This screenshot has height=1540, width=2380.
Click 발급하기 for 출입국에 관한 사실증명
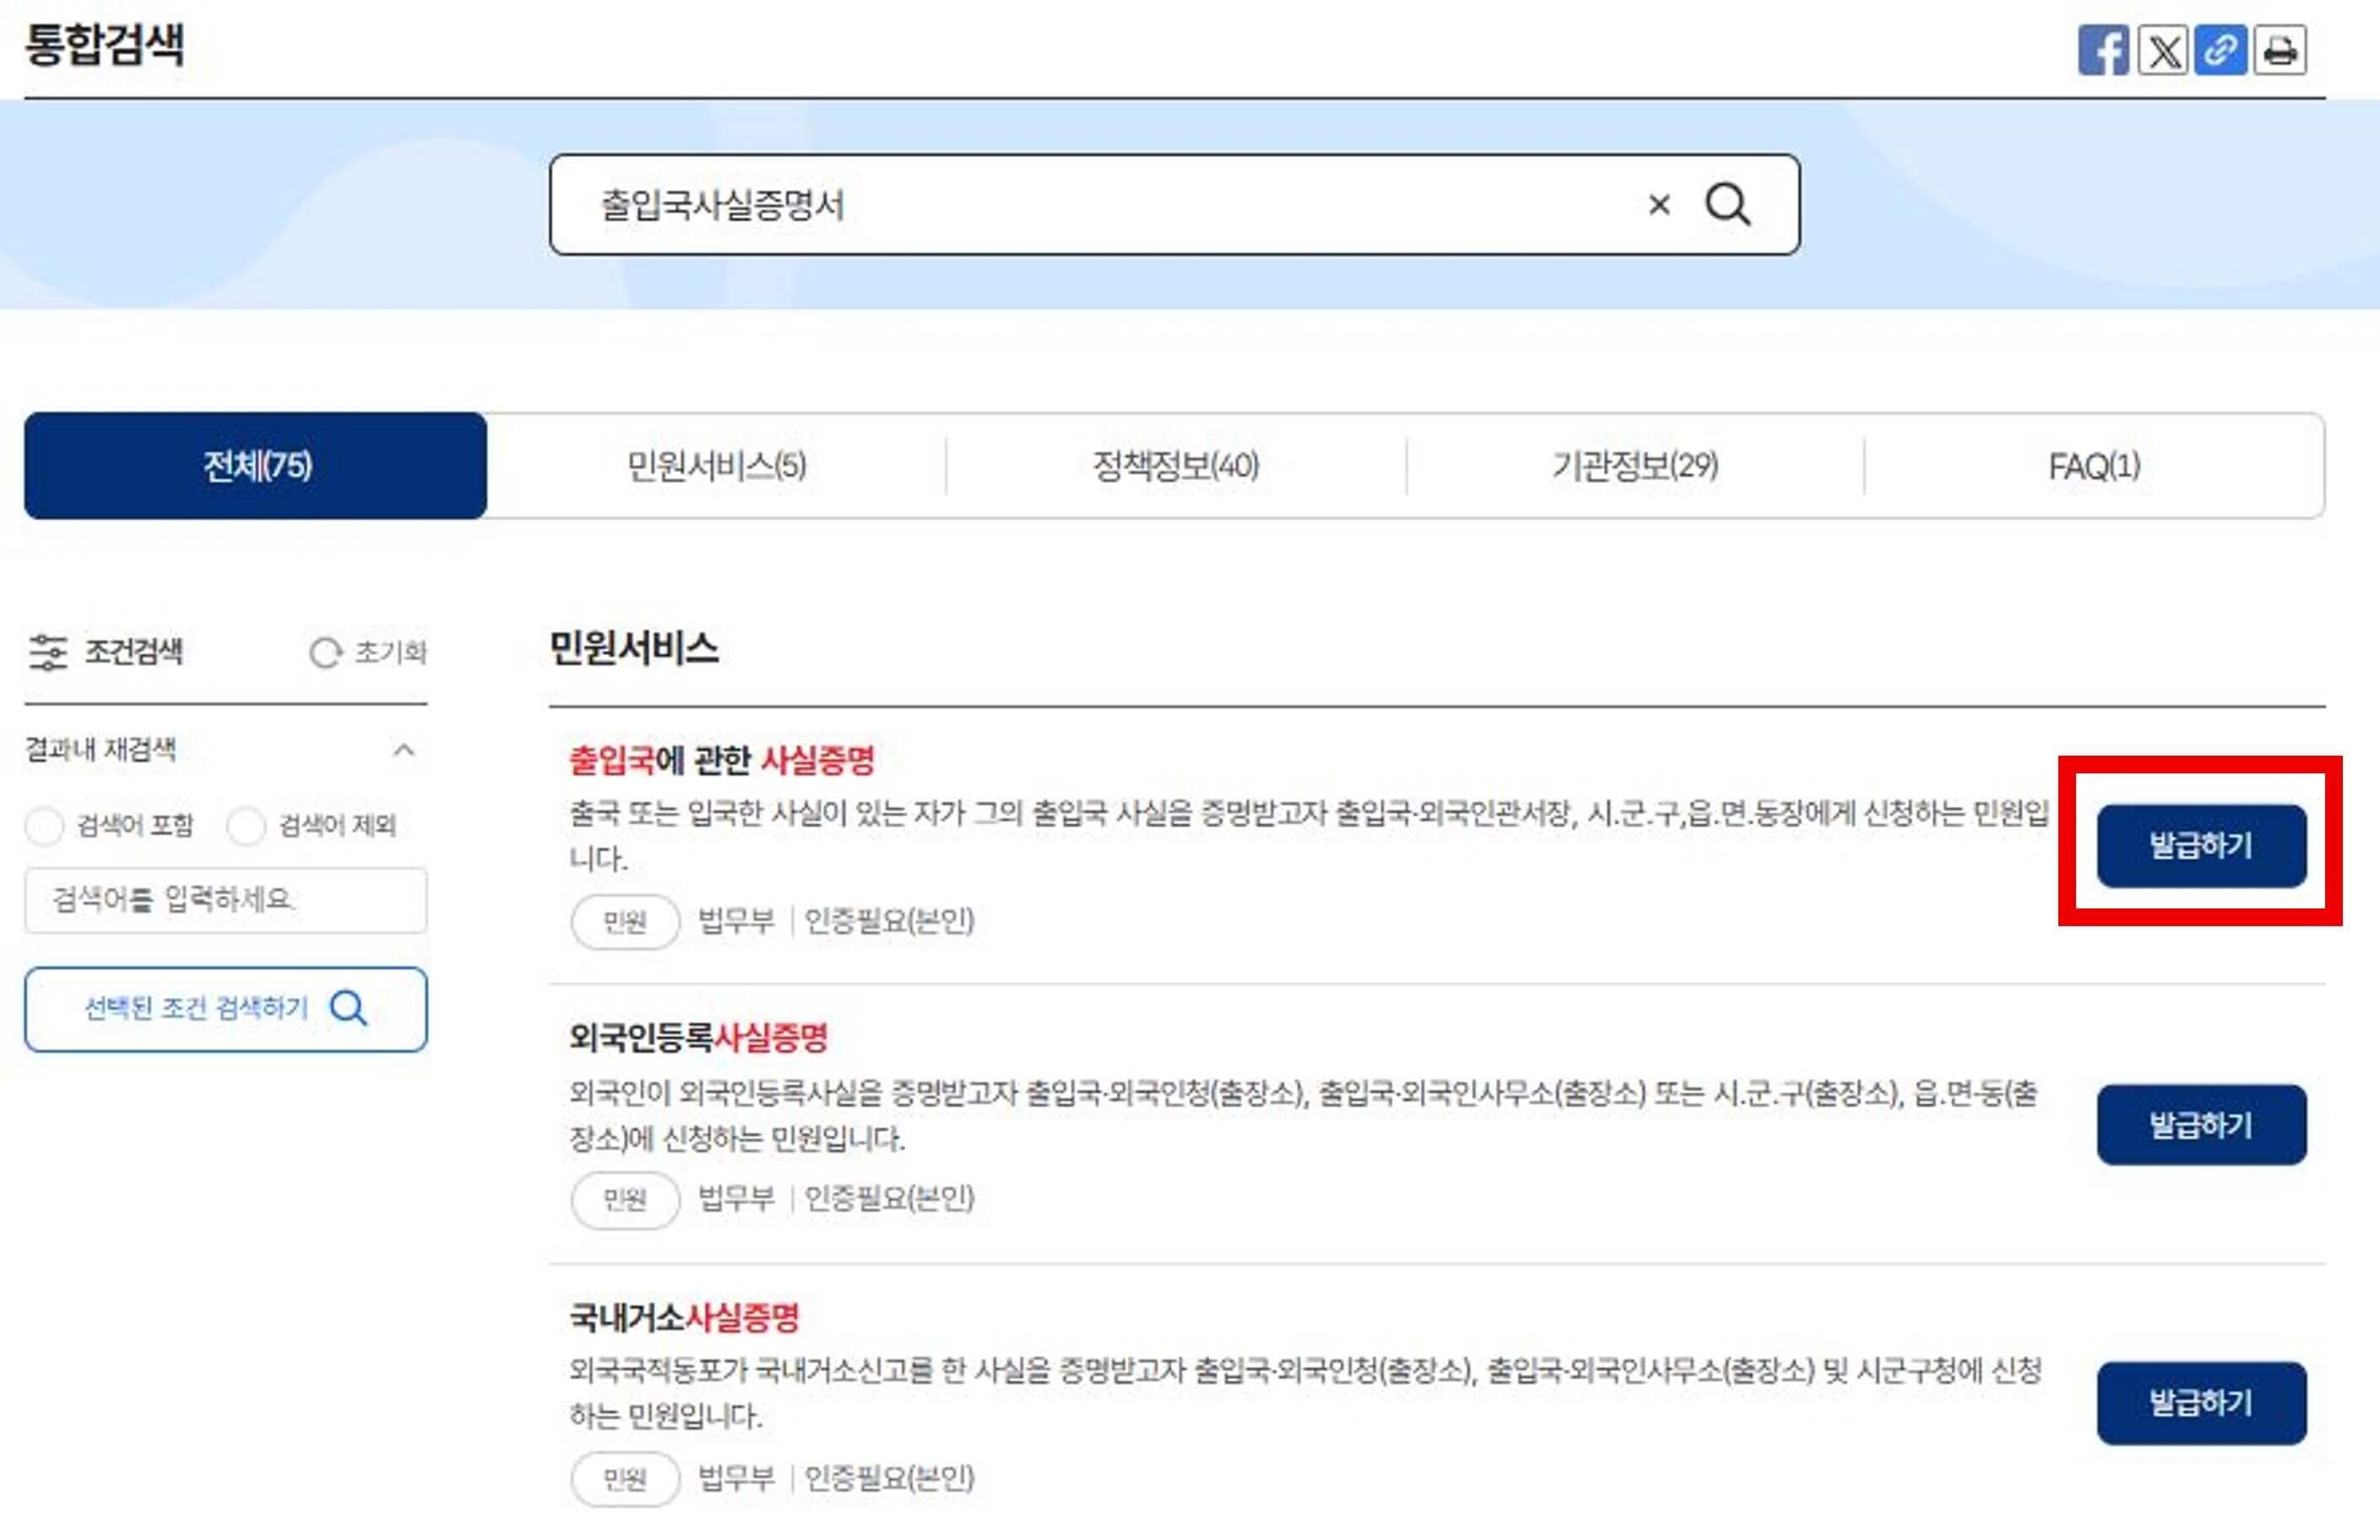click(x=2202, y=845)
